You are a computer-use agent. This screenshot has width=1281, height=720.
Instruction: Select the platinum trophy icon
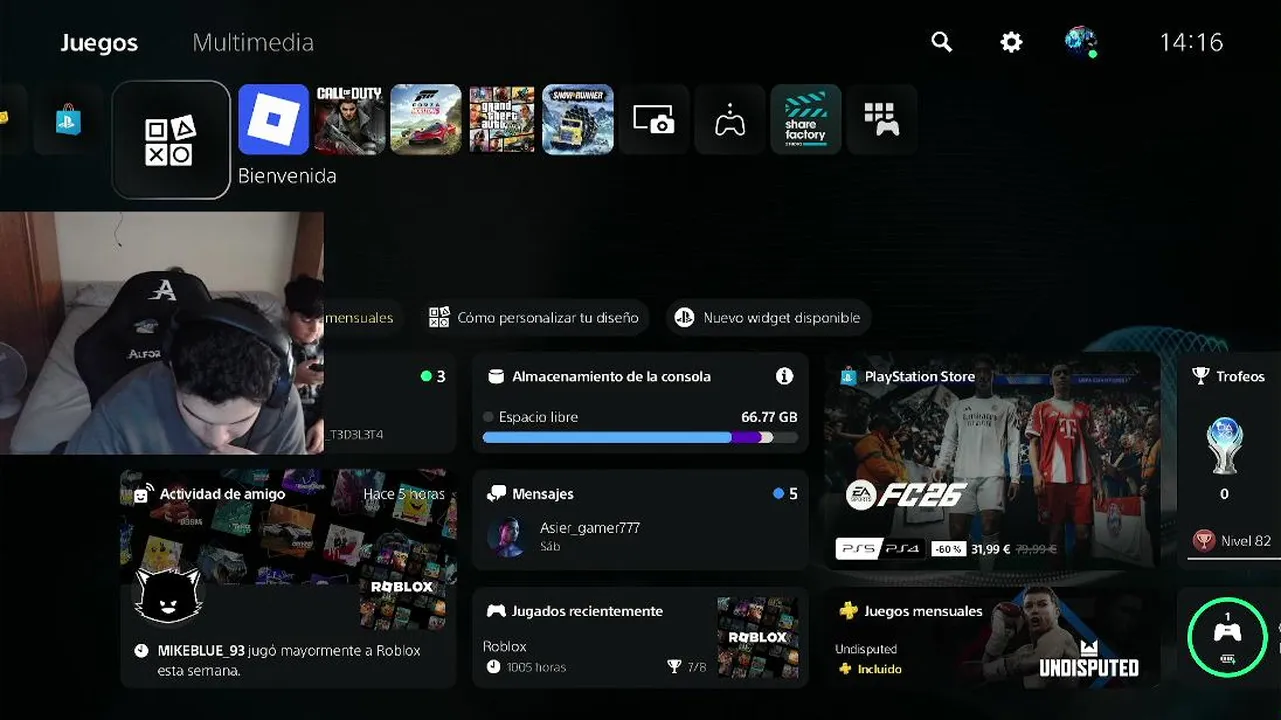pyautogui.click(x=1224, y=445)
